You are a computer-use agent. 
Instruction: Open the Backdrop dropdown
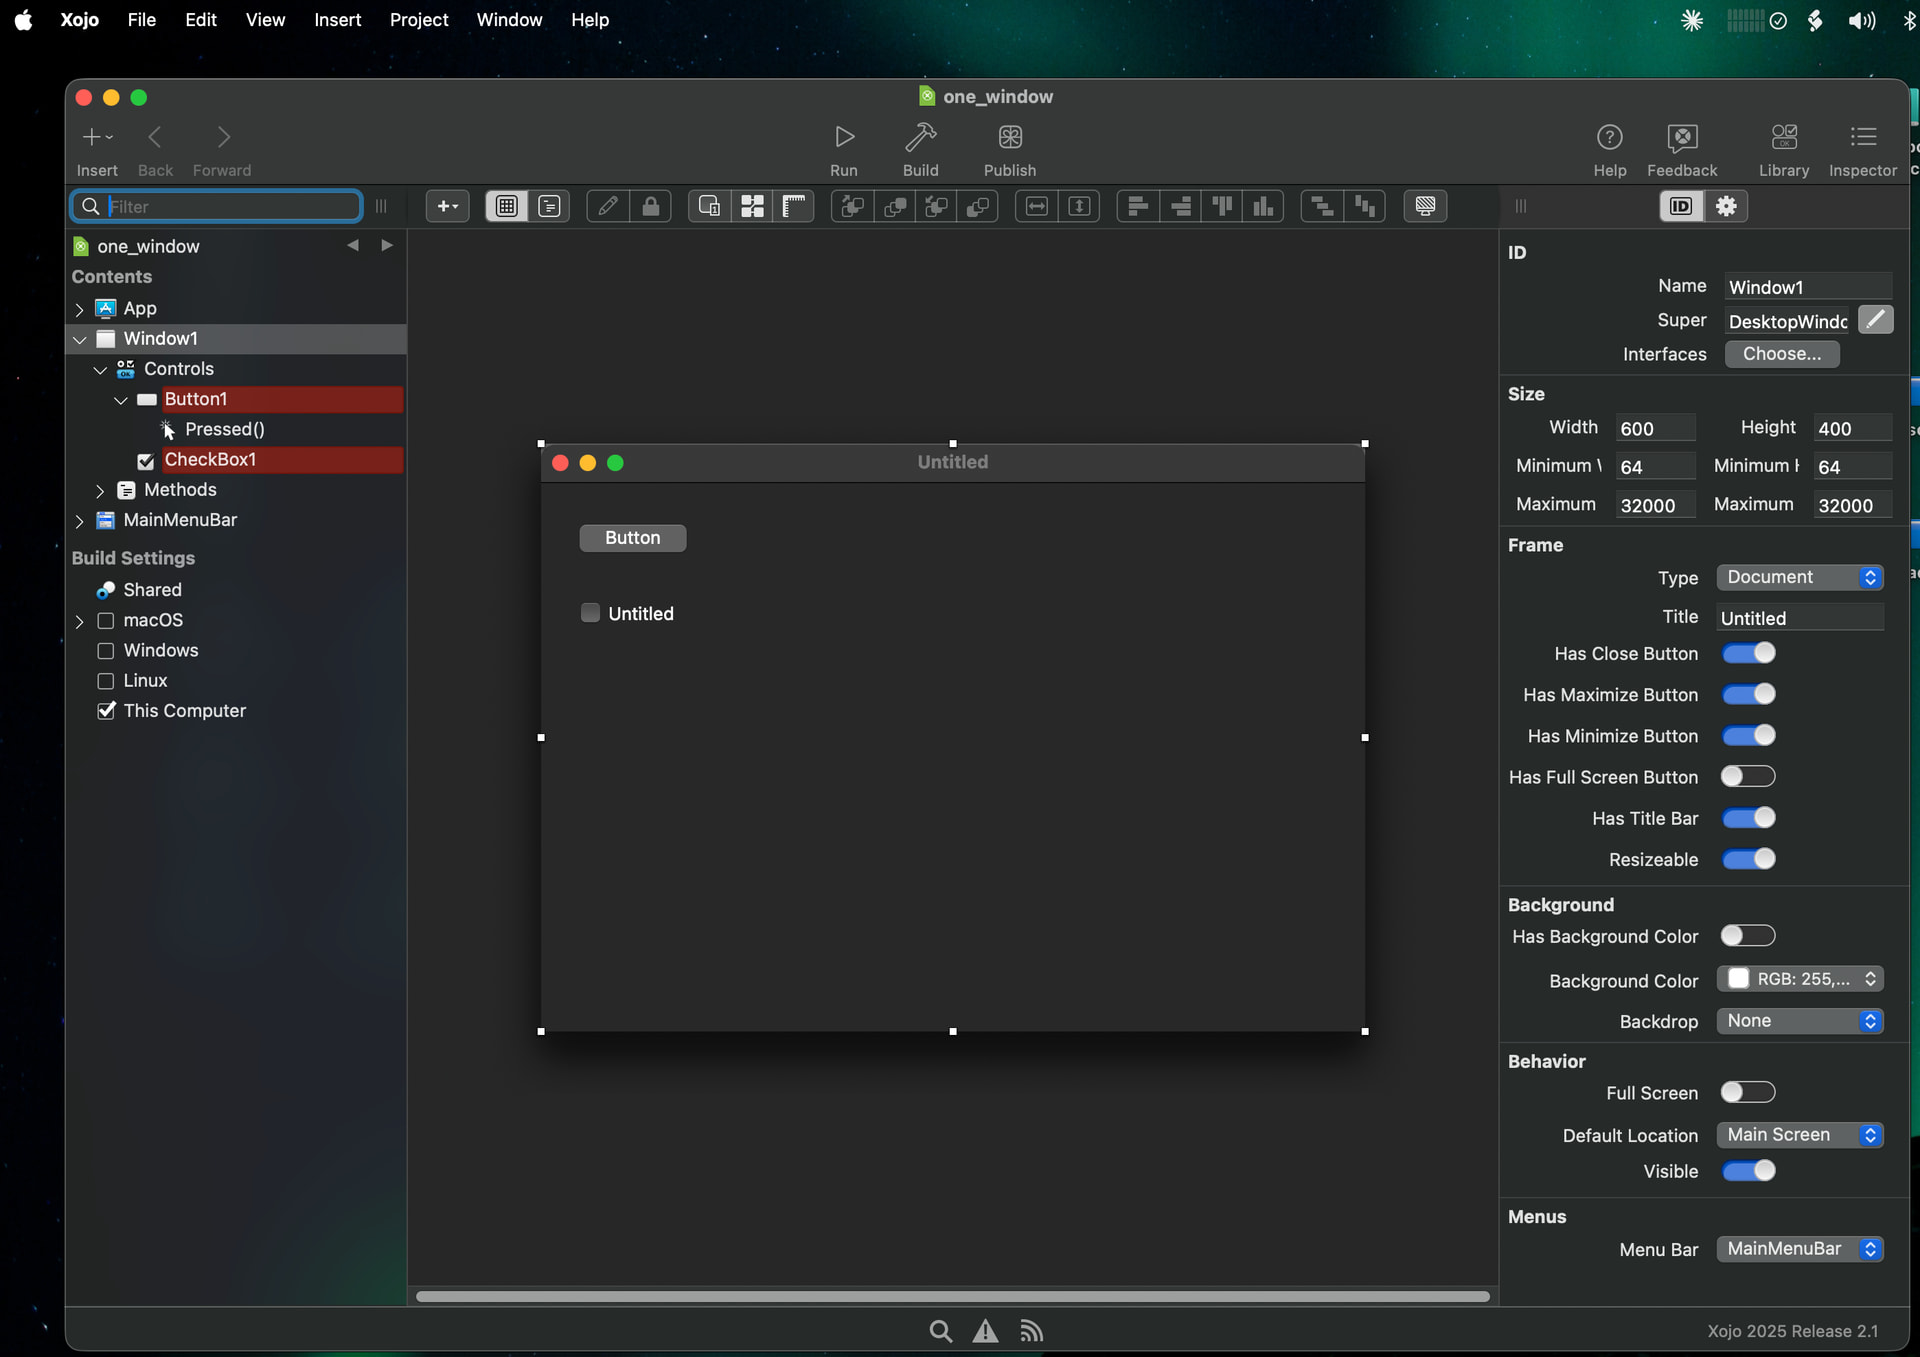point(1800,1021)
